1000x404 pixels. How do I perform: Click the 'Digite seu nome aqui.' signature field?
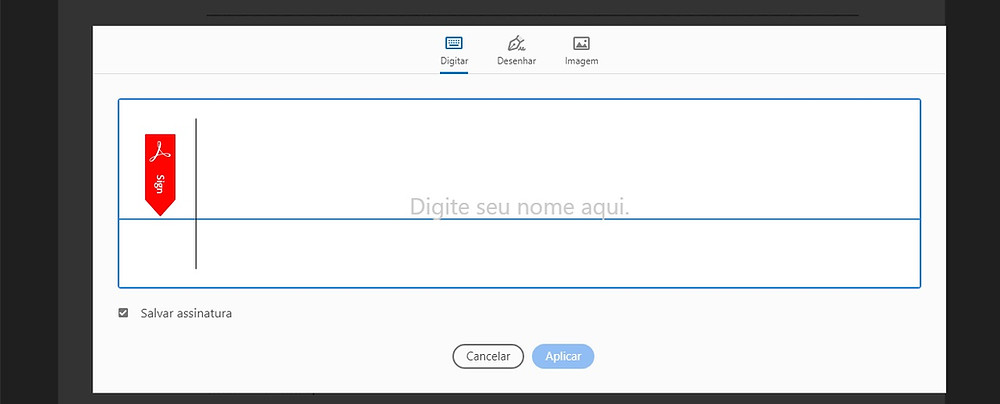[519, 193]
